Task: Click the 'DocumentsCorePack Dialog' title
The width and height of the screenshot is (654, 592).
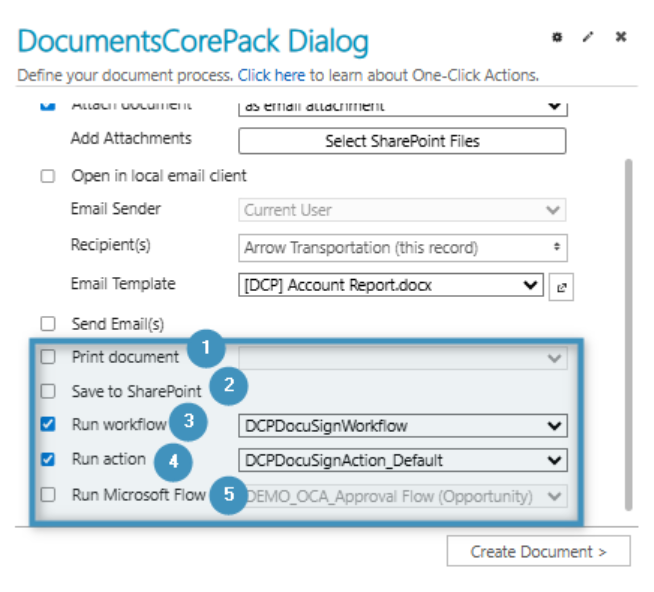Action: pos(193,41)
